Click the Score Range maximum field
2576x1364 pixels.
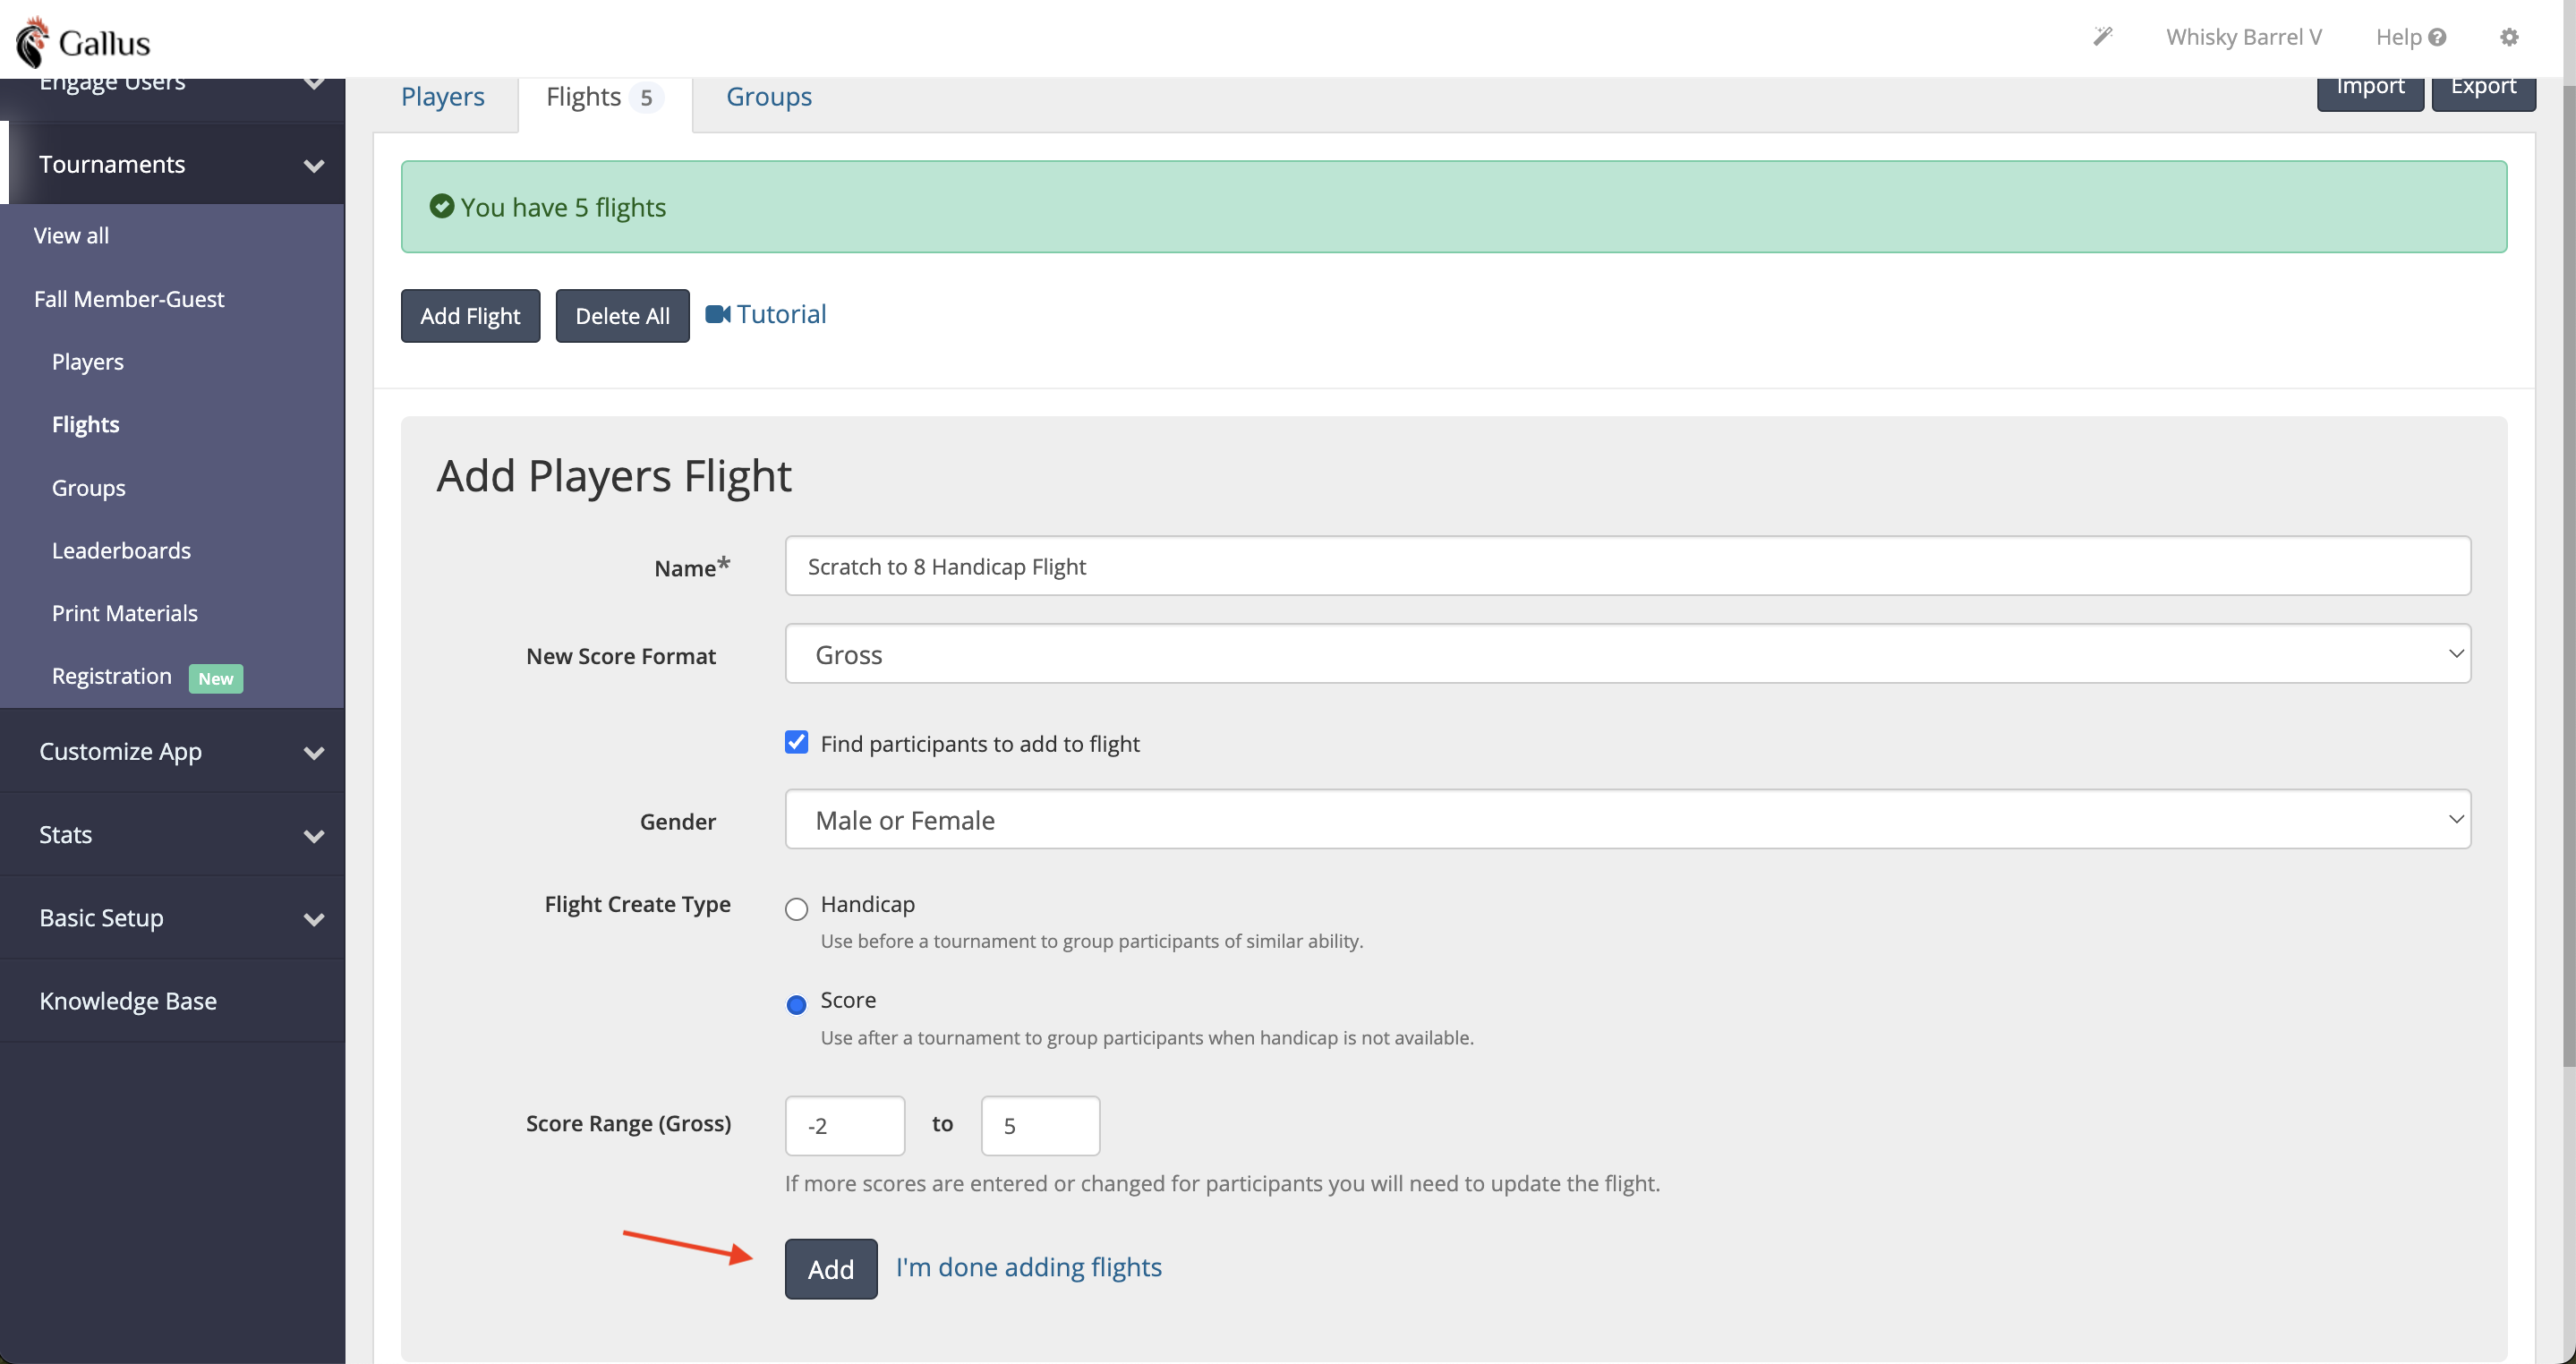click(x=1040, y=1126)
